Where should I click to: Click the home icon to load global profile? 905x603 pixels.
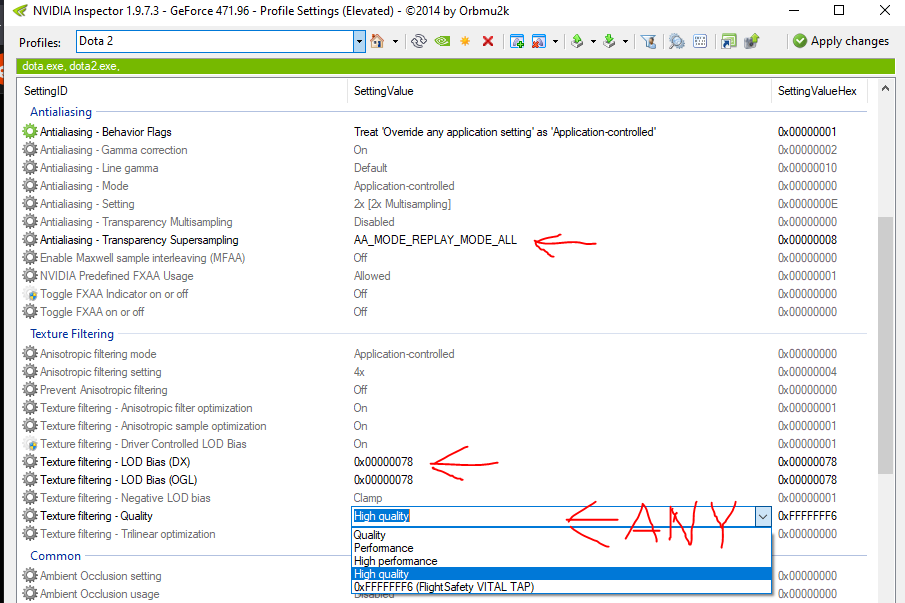coord(377,41)
